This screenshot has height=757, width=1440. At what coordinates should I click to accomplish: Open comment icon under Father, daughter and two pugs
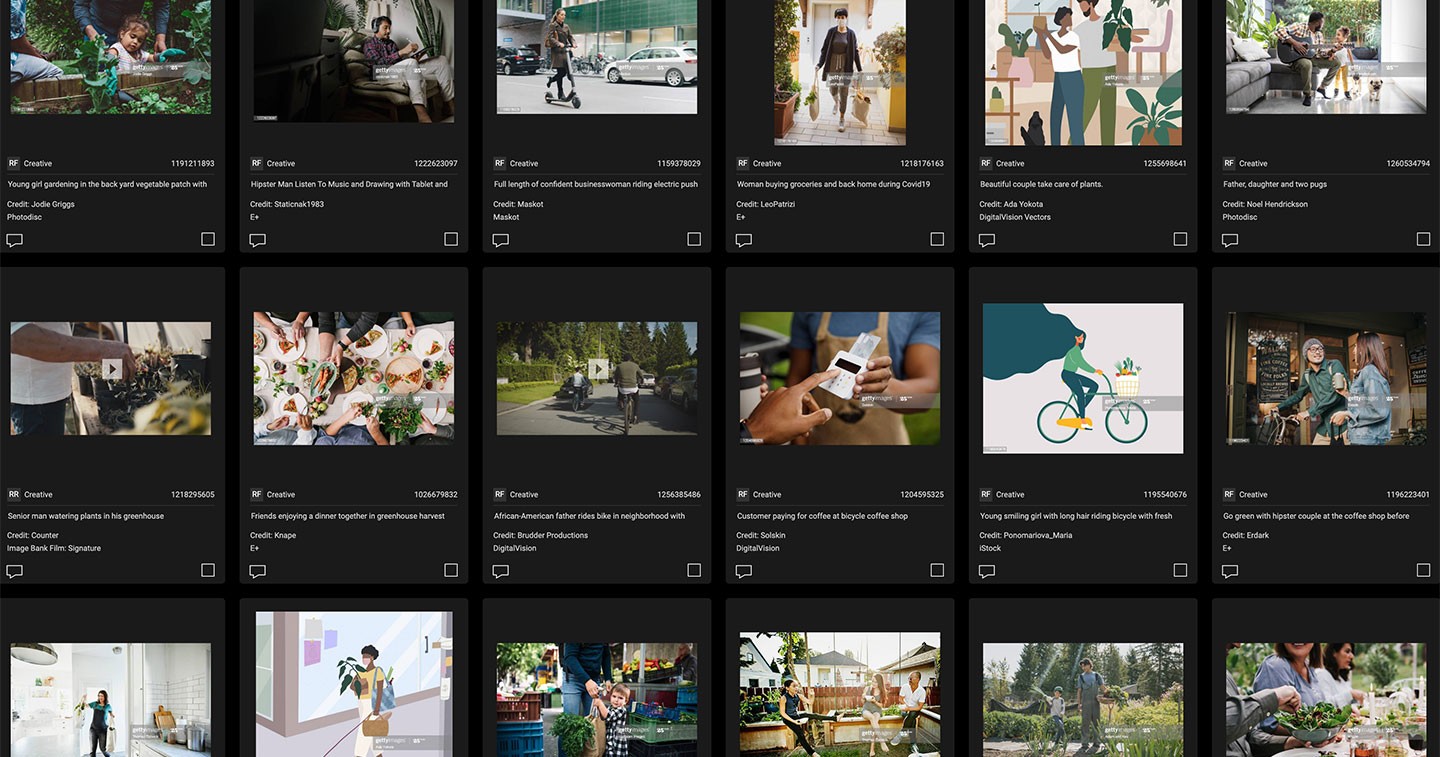pos(1230,240)
